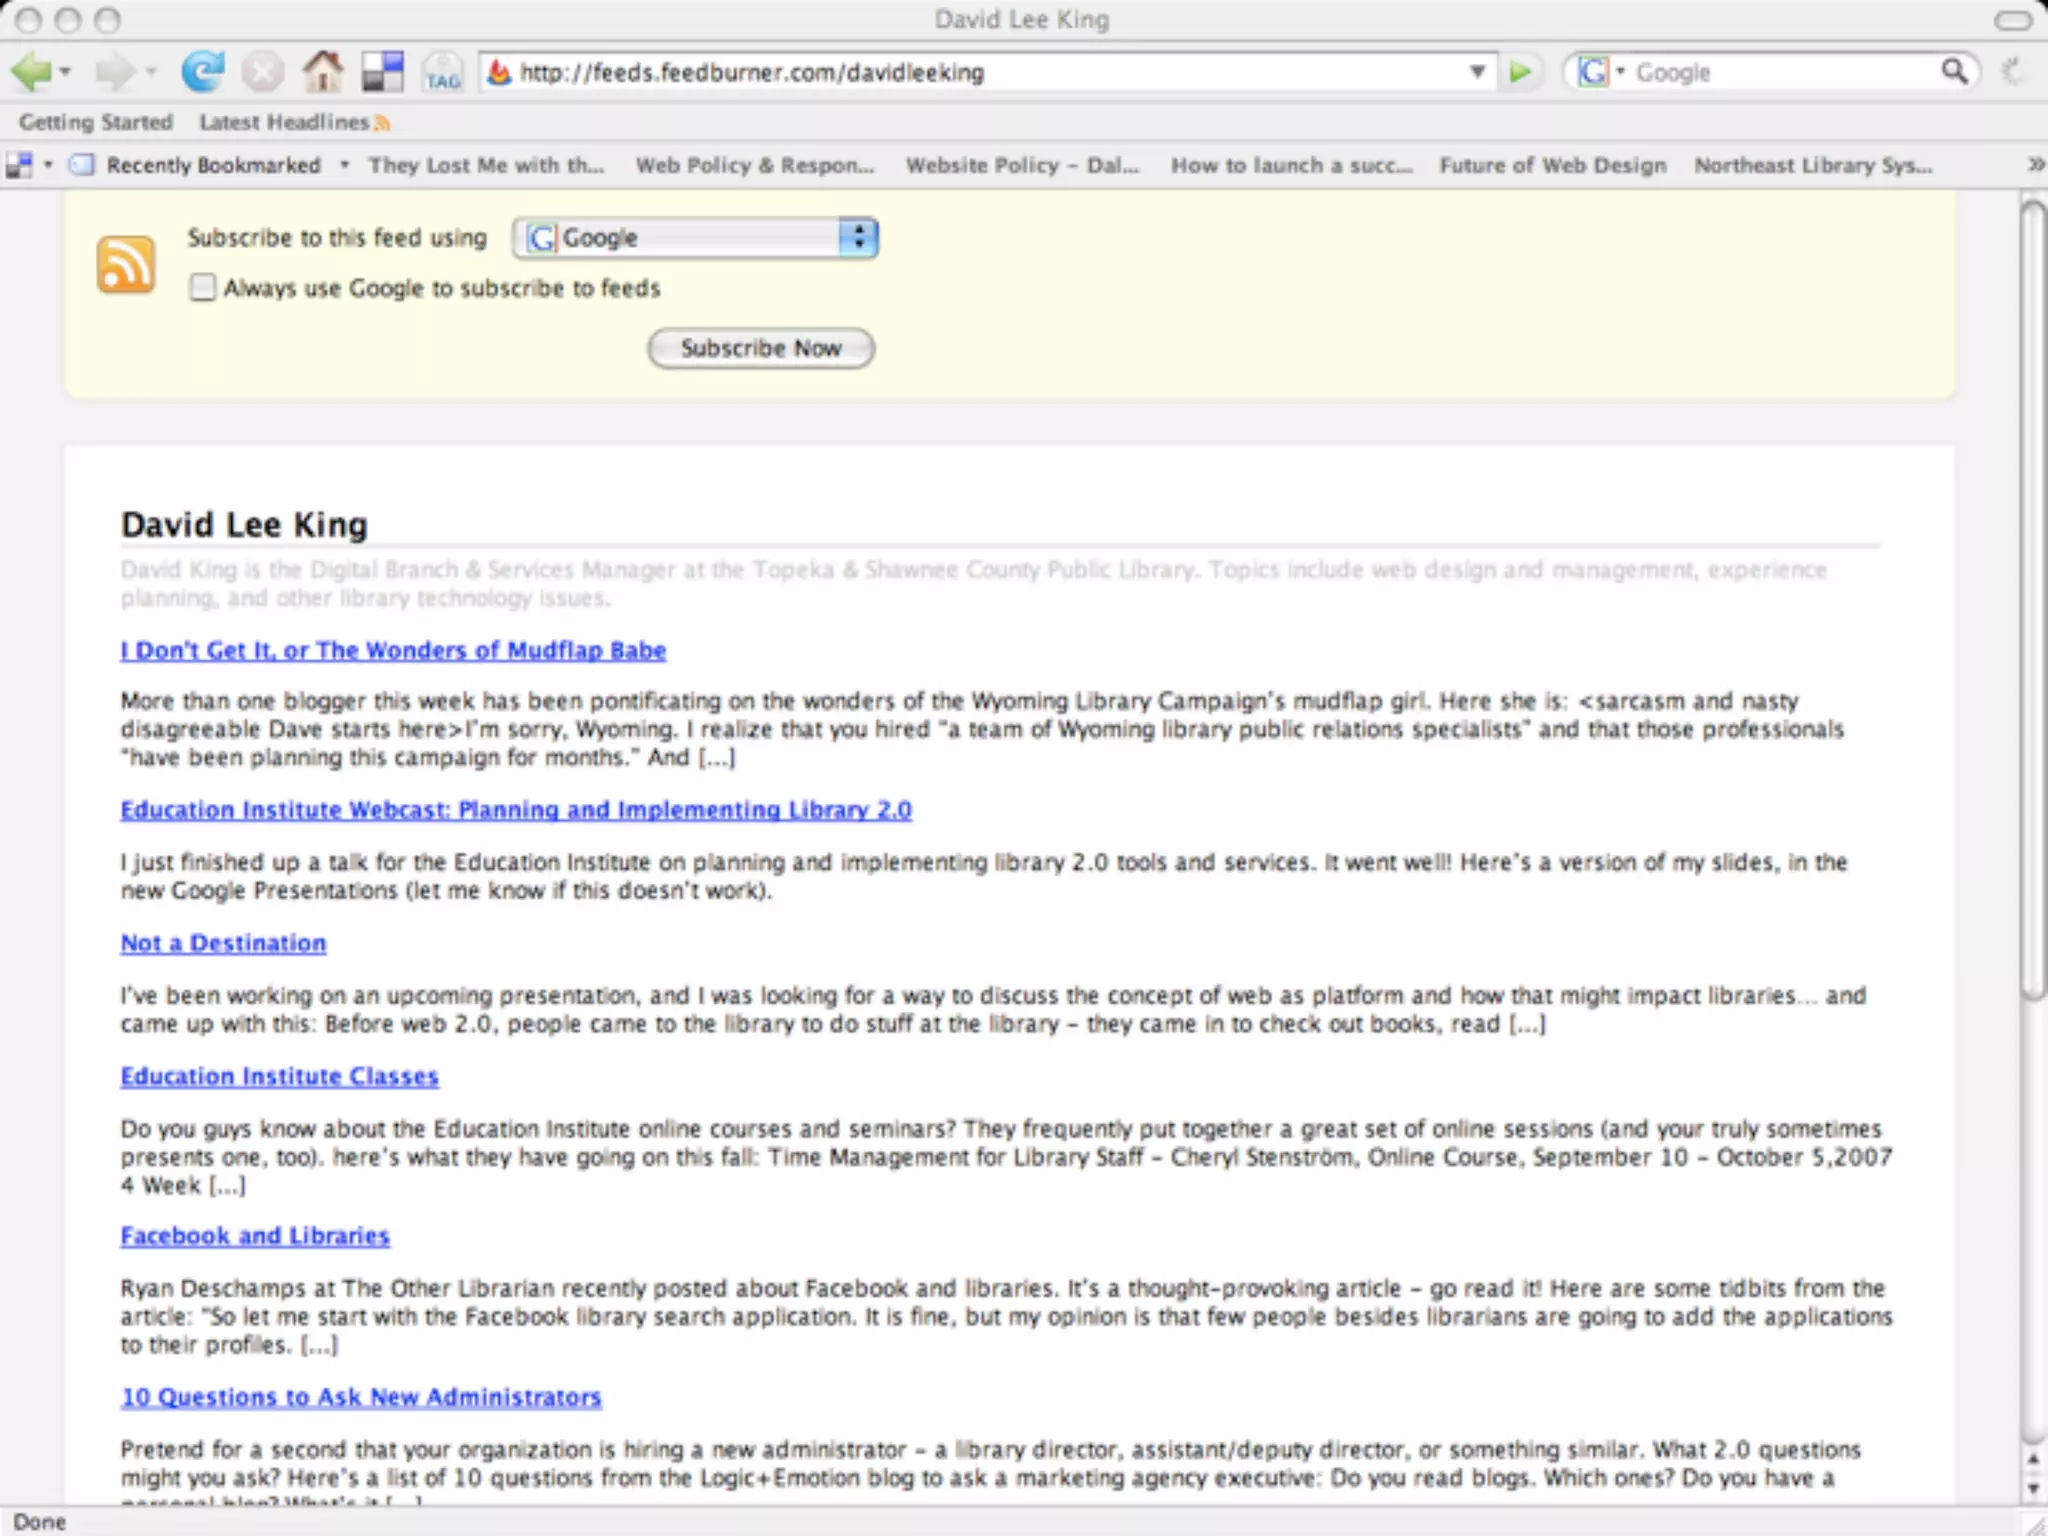The width and height of the screenshot is (2048, 1536).
Task: Click the del.icio.us bookmarks toolbar icon
Action: tap(382, 72)
